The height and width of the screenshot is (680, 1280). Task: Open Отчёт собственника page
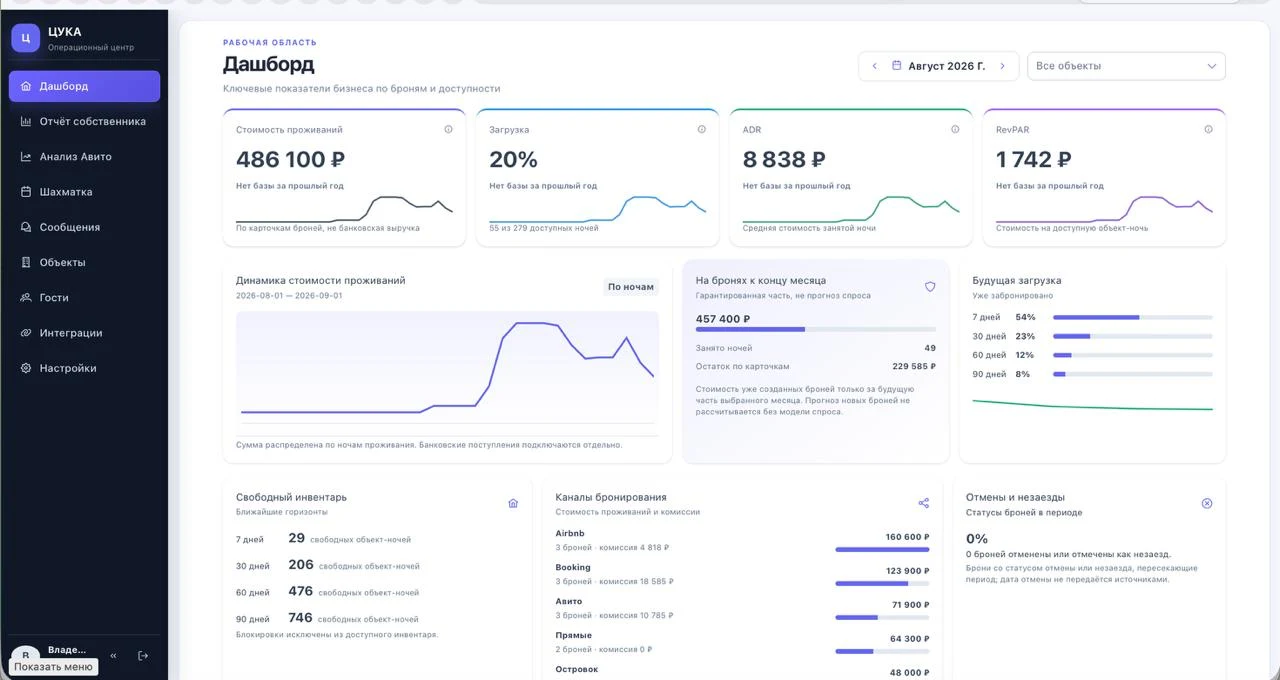point(84,121)
